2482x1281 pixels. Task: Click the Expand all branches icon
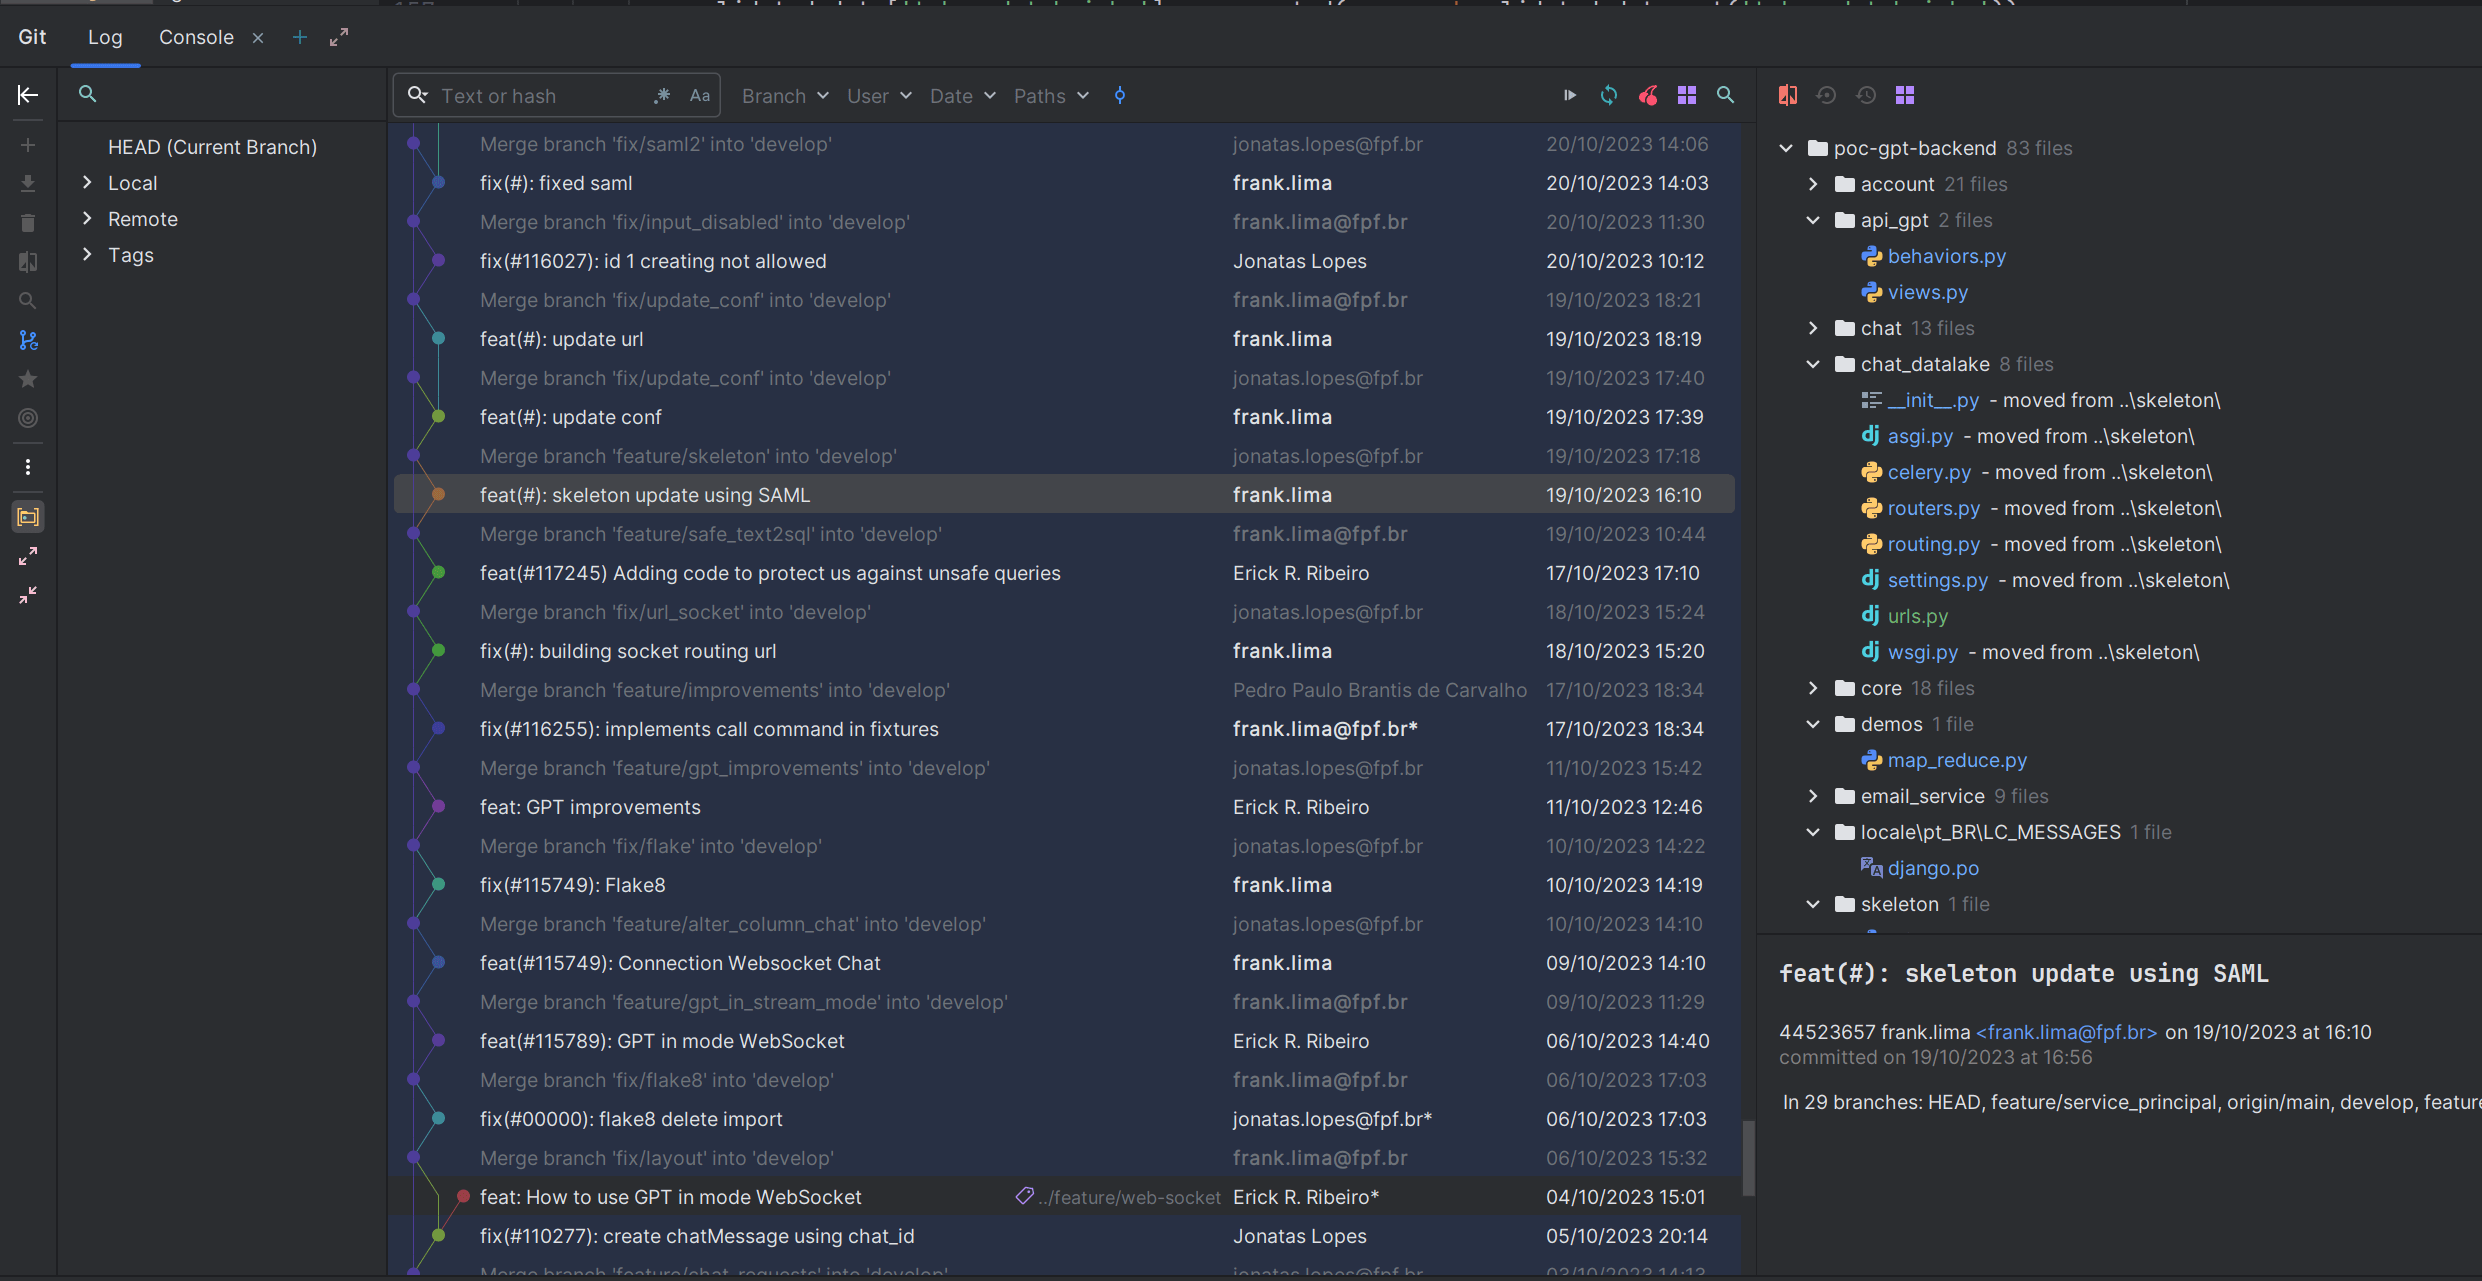pyautogui.click(x=28, y=556)
